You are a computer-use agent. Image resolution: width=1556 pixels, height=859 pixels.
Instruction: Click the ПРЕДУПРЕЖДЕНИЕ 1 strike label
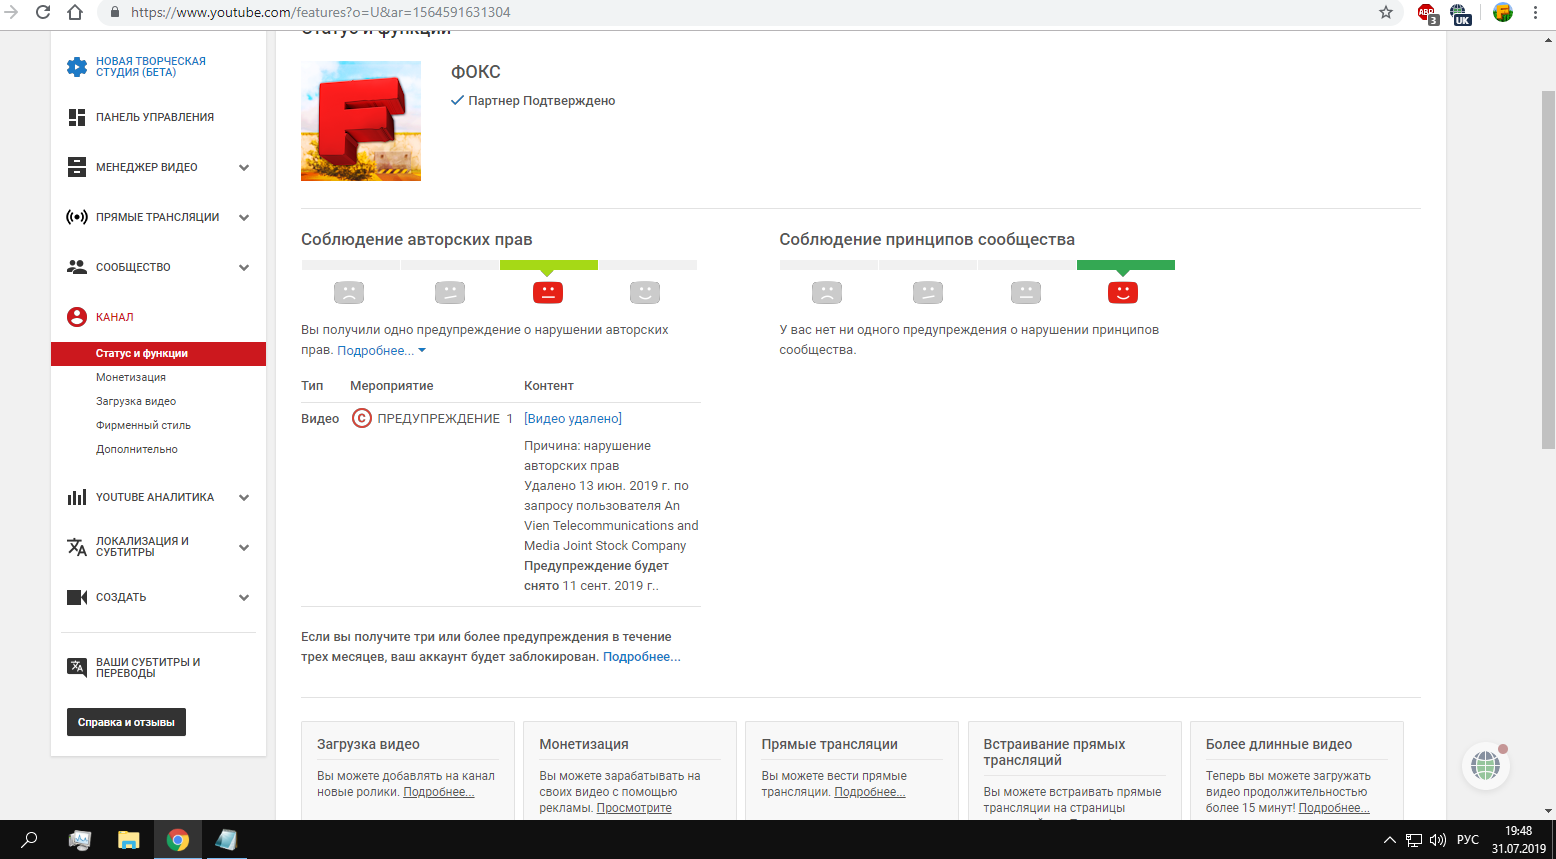445,419
